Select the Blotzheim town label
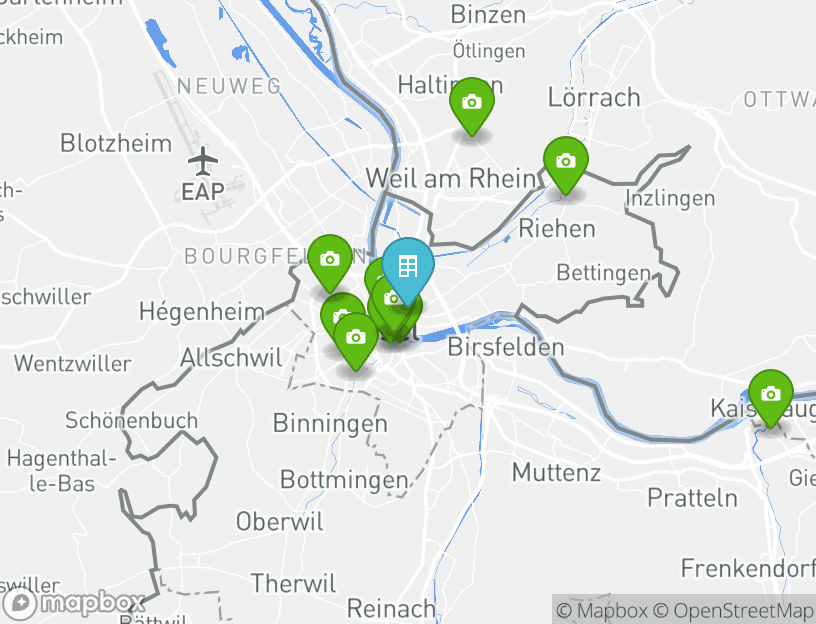The image size is (816, 624). [x=116, y=143]
